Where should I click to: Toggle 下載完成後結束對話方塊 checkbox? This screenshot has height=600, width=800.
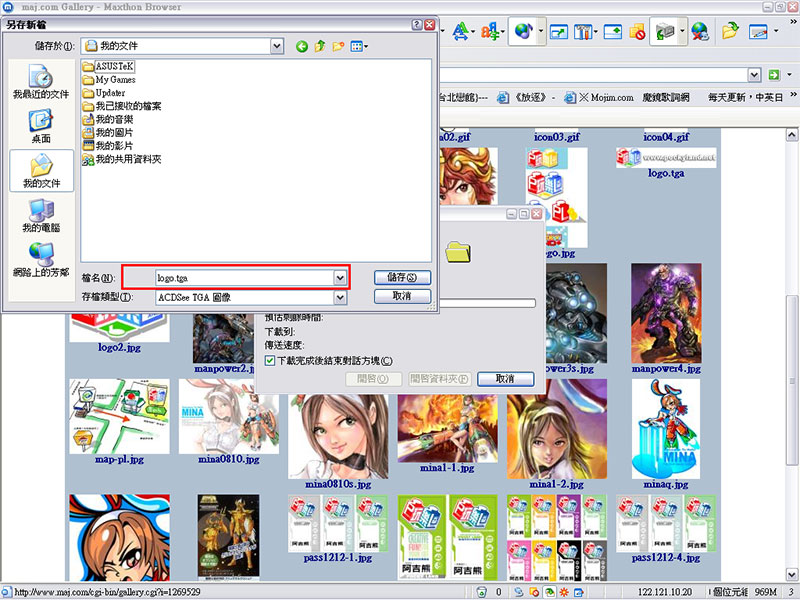pos(269,360)
